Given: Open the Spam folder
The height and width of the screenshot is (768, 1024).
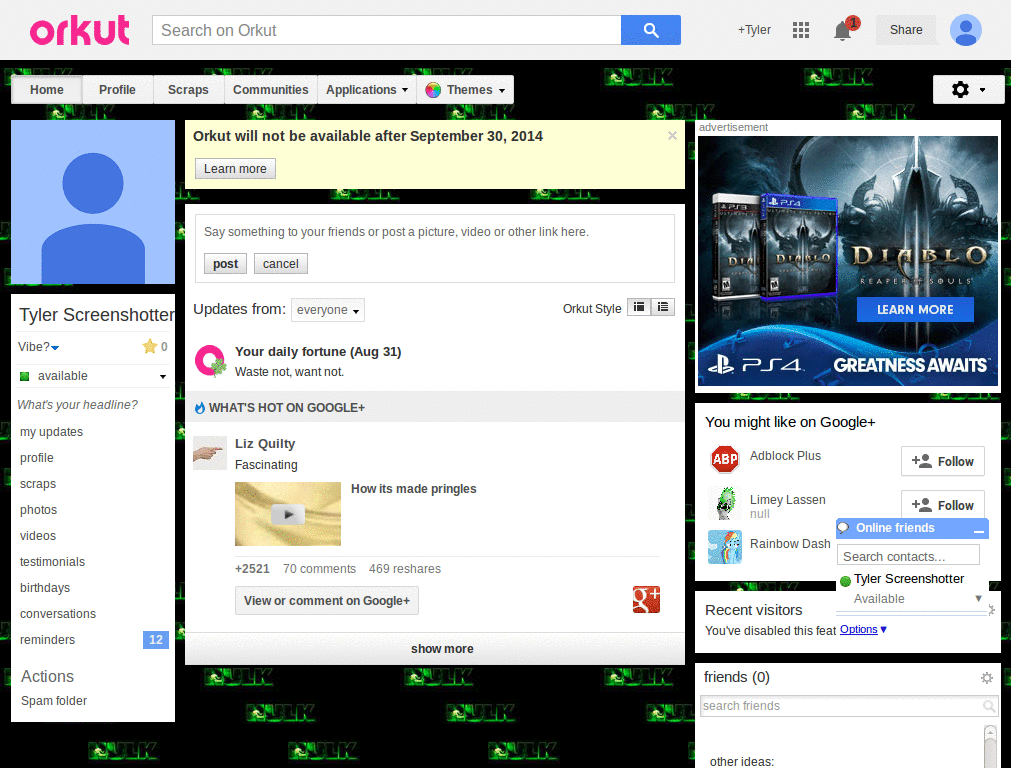Looking at the screenshot, I should pyautogui.click(x=54, y=701).
